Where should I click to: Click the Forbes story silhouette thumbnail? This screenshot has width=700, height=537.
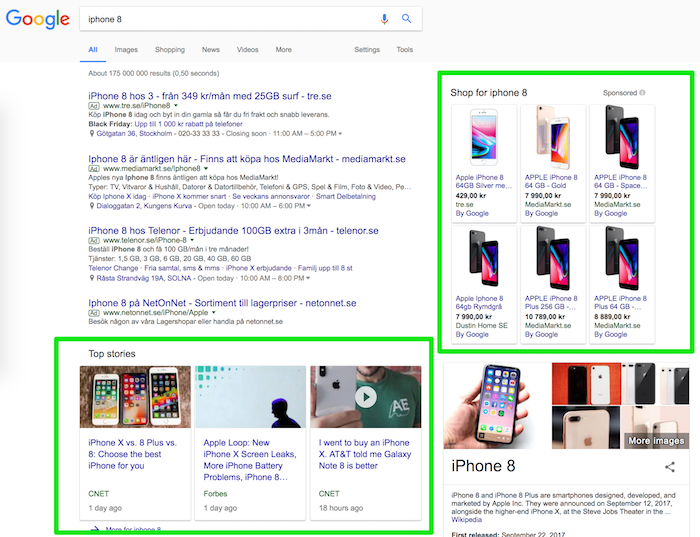tap(250, 397)
